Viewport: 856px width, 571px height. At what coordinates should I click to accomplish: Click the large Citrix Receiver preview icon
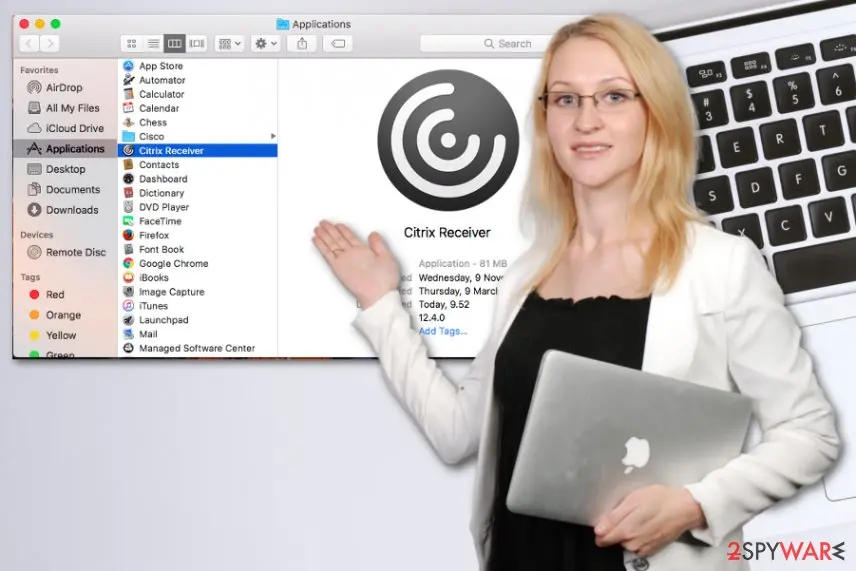point(448,140)
